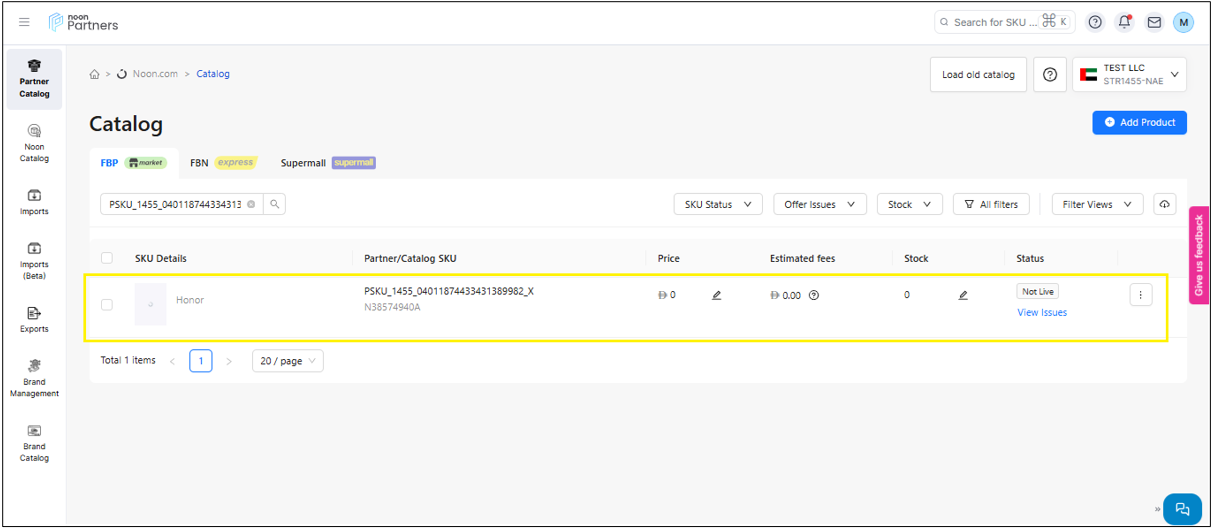This screenshot has height=529, width=1213.
Task: Toggle the select-all header checkbox
Action: [x=107, y=258]
